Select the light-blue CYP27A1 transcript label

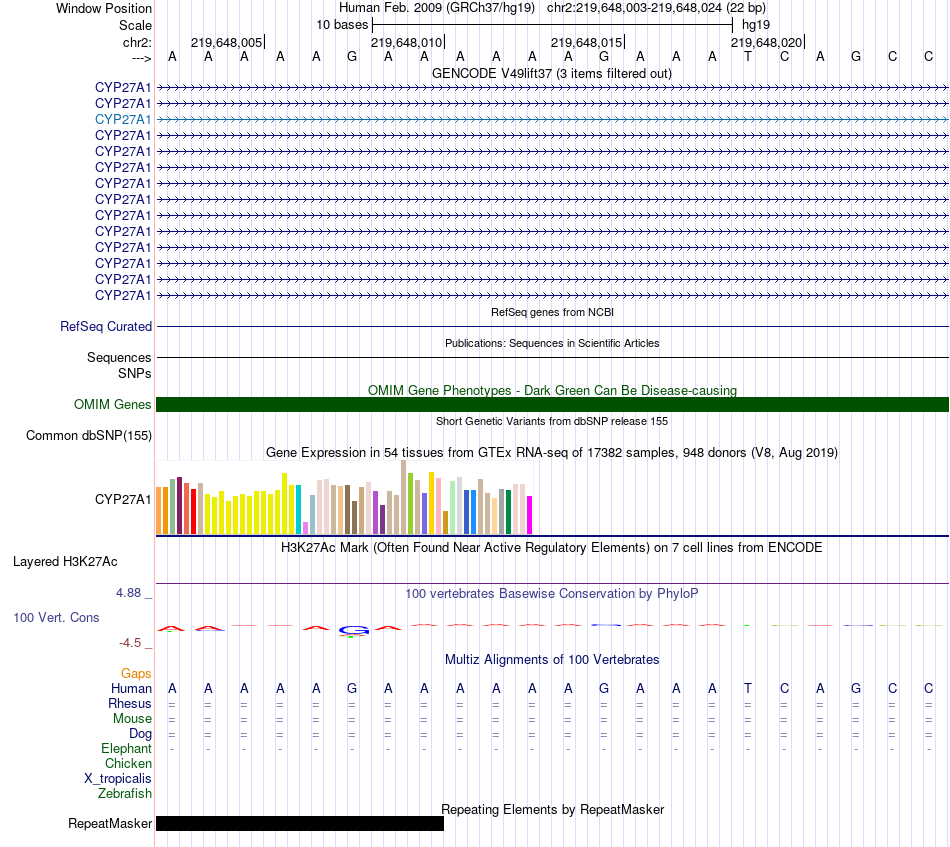[123, 119]
